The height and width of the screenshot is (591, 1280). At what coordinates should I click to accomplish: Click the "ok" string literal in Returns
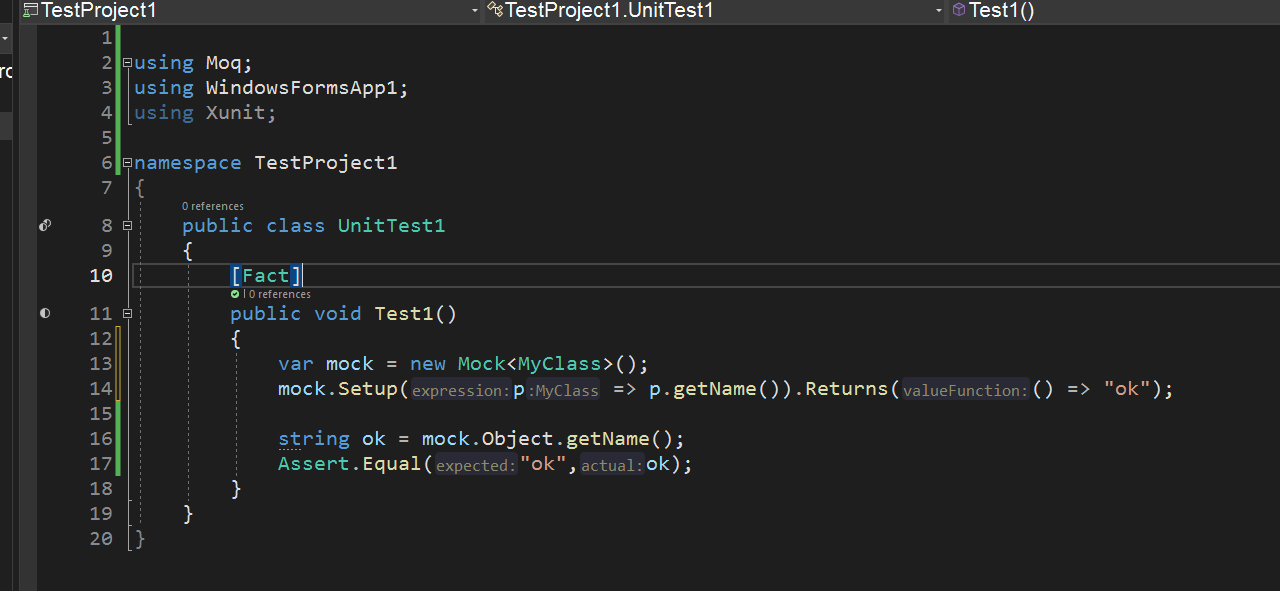(x=1127, y=389)
